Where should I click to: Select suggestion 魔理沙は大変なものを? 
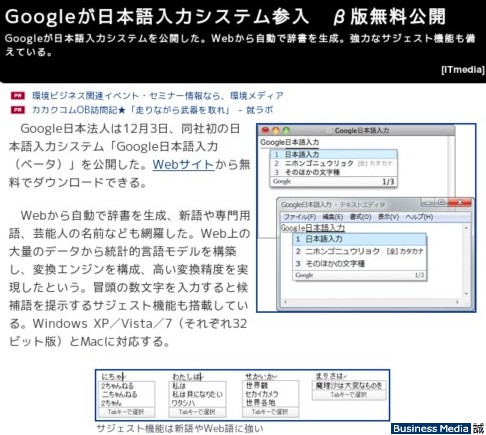click(x=349, y=386)
